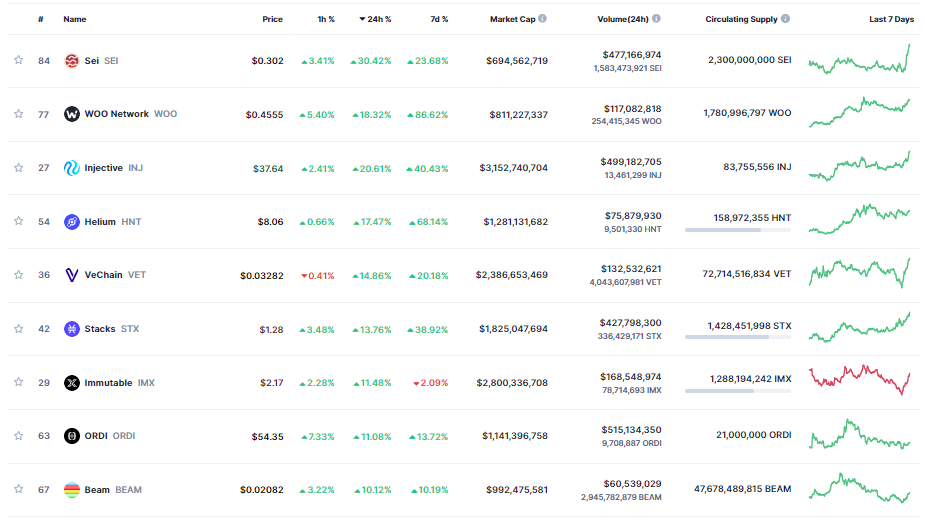This screenshot has height=522, width=925.
Task: Favorite Helium using star icon
Action: pos(18,221)
